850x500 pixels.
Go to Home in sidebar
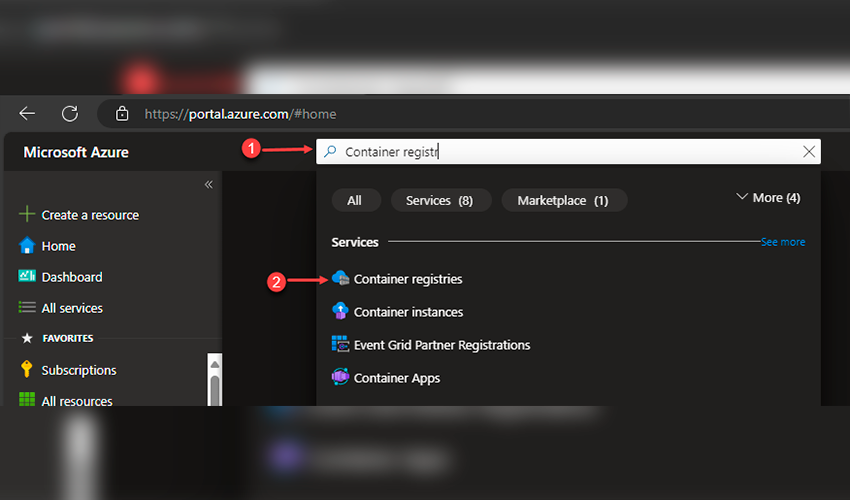(x=59, y=246)
